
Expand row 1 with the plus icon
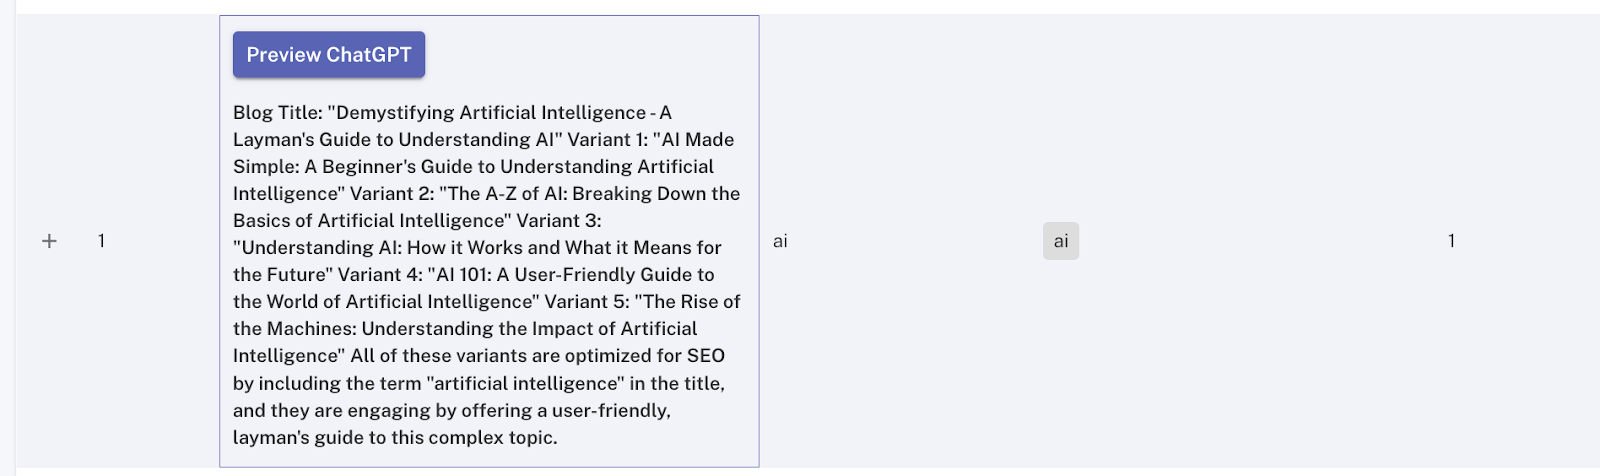point(49,241)
